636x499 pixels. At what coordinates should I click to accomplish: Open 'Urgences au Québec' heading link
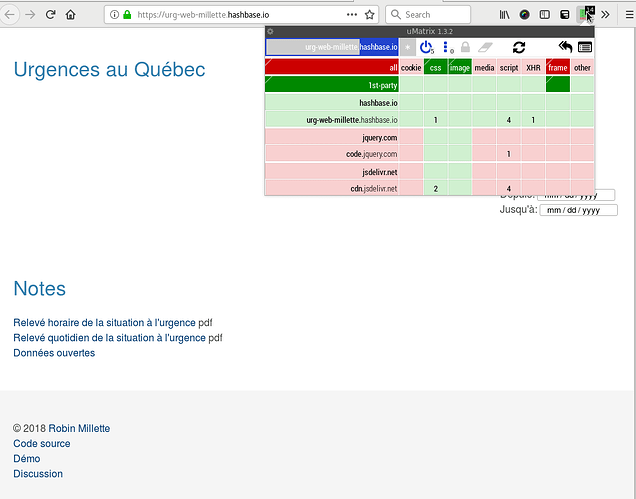pyautogui.click(x=109, y=69)
